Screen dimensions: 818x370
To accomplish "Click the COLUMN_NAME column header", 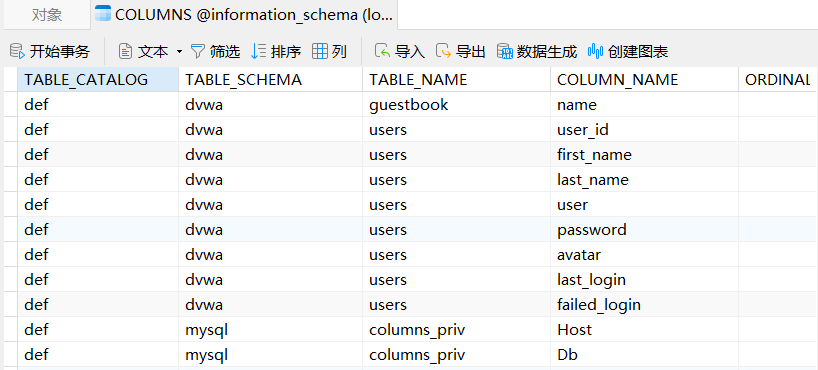I will (644, 79).
